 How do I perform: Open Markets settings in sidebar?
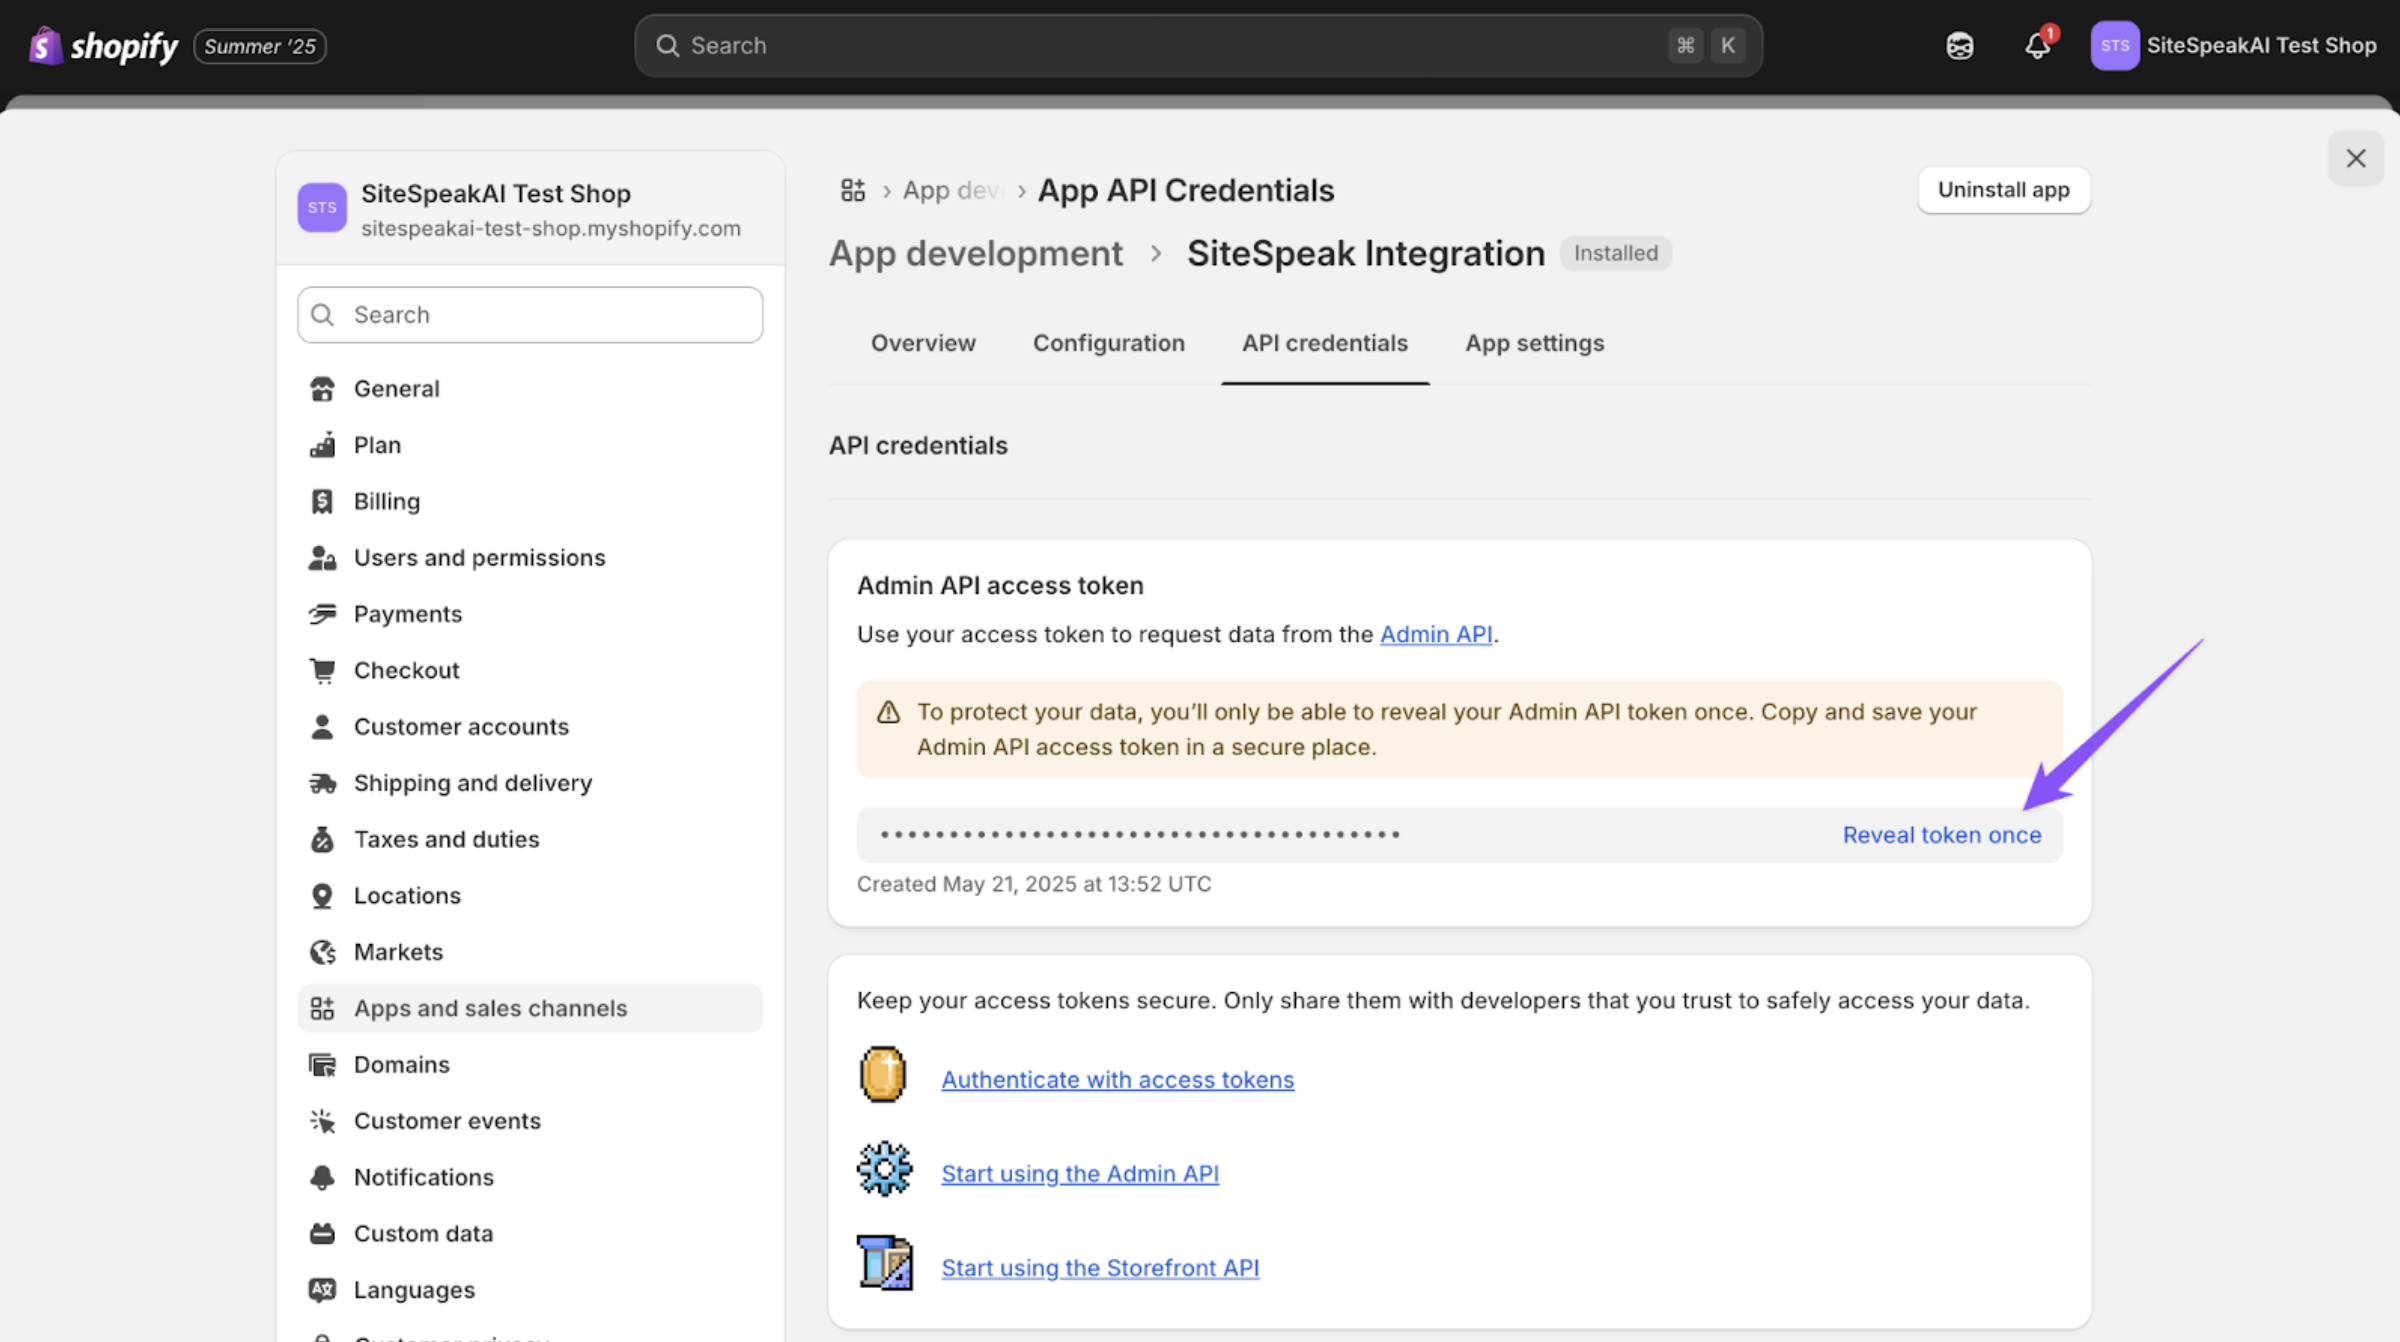[397, 952]
